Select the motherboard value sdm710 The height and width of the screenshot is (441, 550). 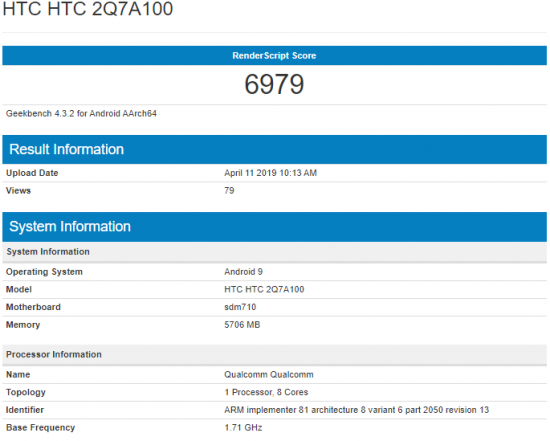[240, 307]
